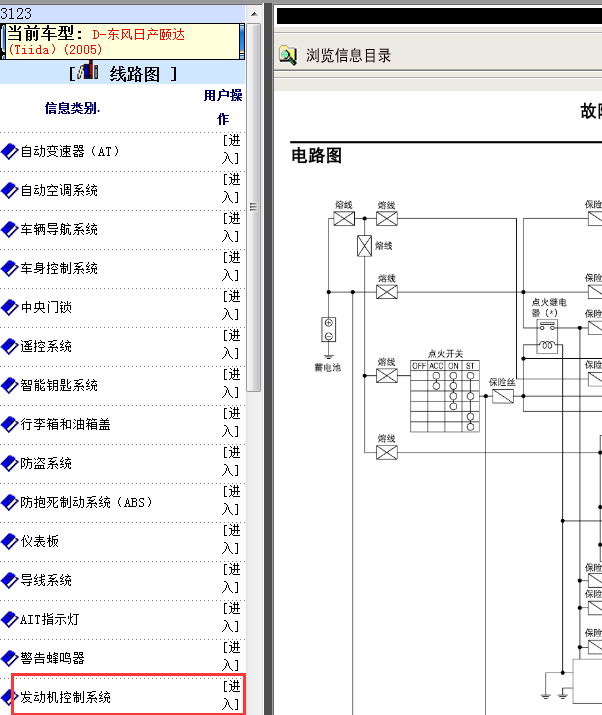Click the left panel vertical scrollbar thumb
The height and width of the screenshot is (715, 602).
tap(254, 207)
